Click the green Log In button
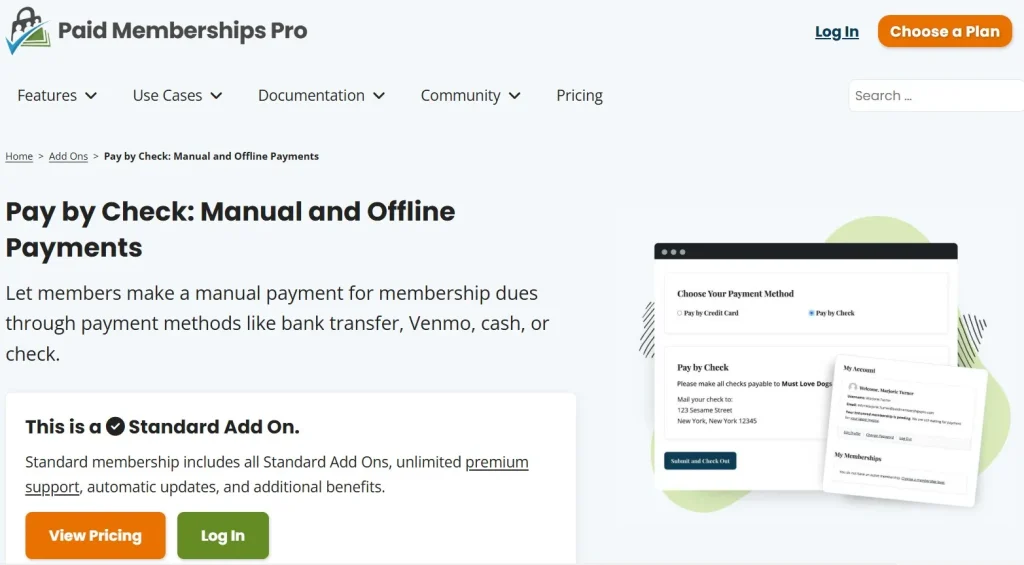The width and height of the screenshot is (1024, 565). pos(223,535)
